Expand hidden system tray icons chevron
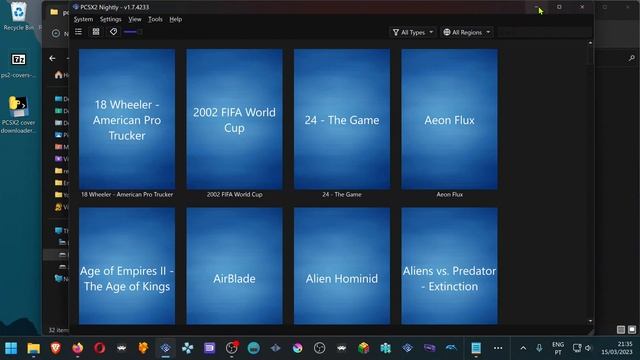 click(523, 348)
